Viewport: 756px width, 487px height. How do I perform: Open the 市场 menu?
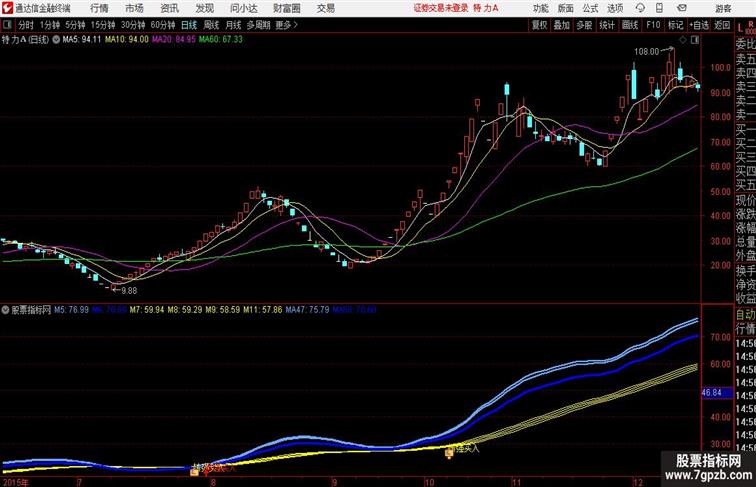click(x=134, y=8)
